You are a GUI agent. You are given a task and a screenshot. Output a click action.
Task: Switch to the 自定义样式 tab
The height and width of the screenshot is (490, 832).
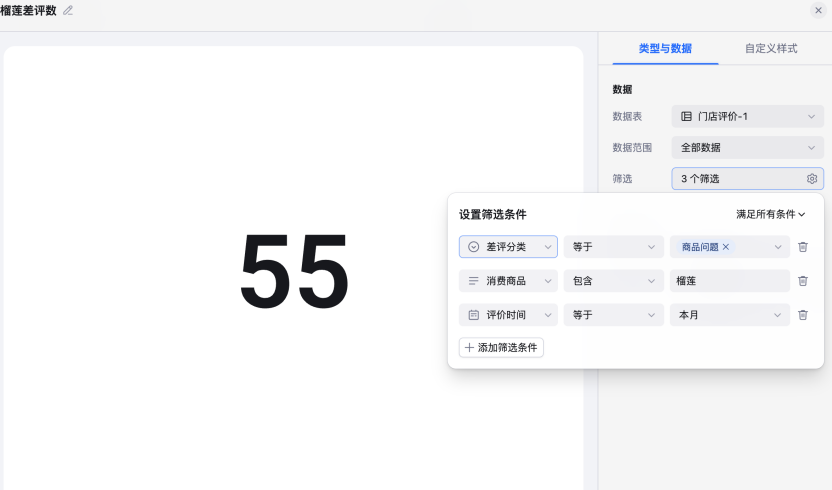coord(771,48)
